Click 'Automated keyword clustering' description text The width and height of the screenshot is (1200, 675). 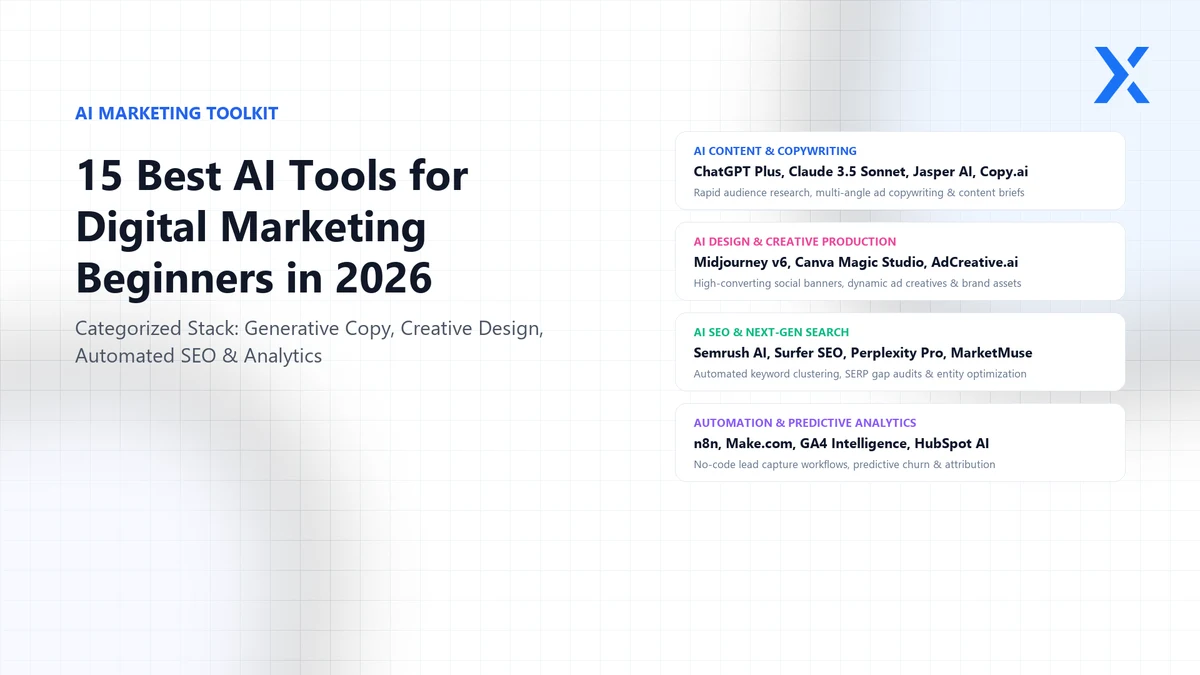click(860, 374)
